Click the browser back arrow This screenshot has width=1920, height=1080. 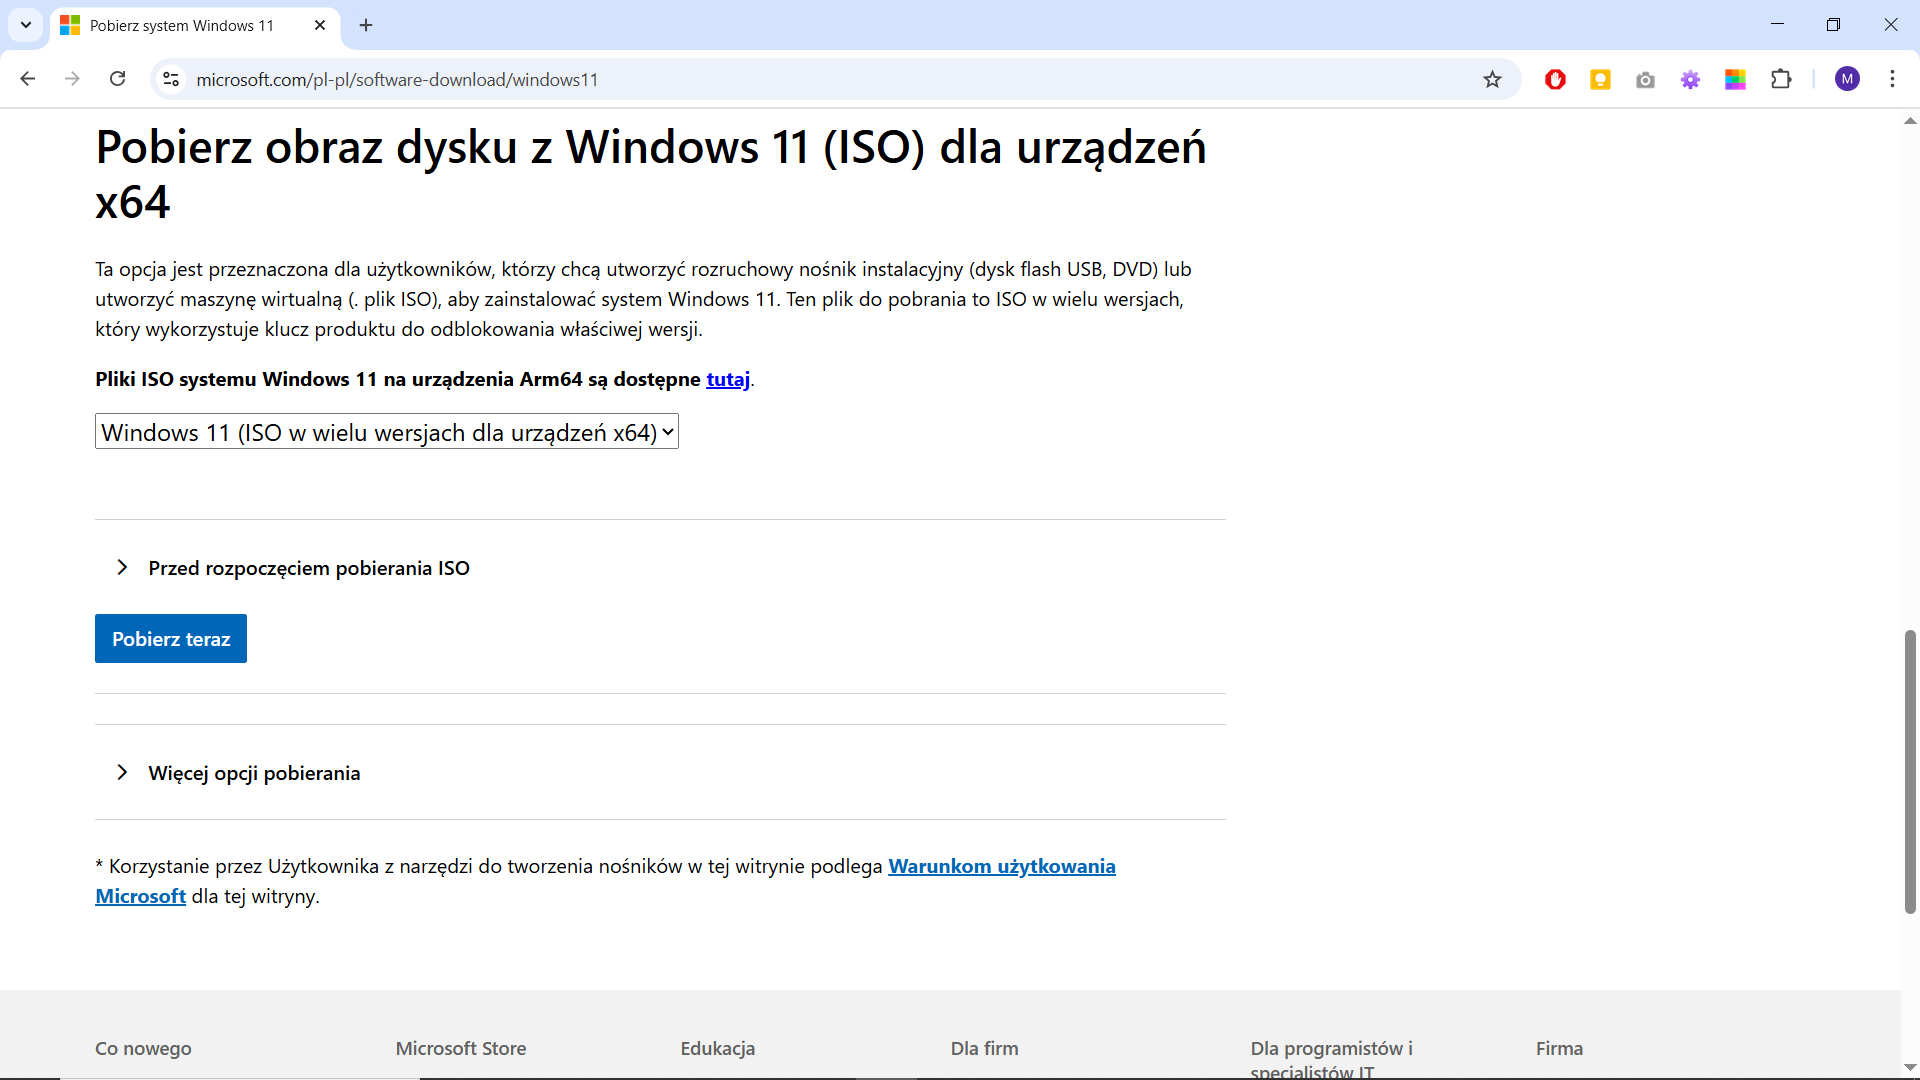point(28,79)
